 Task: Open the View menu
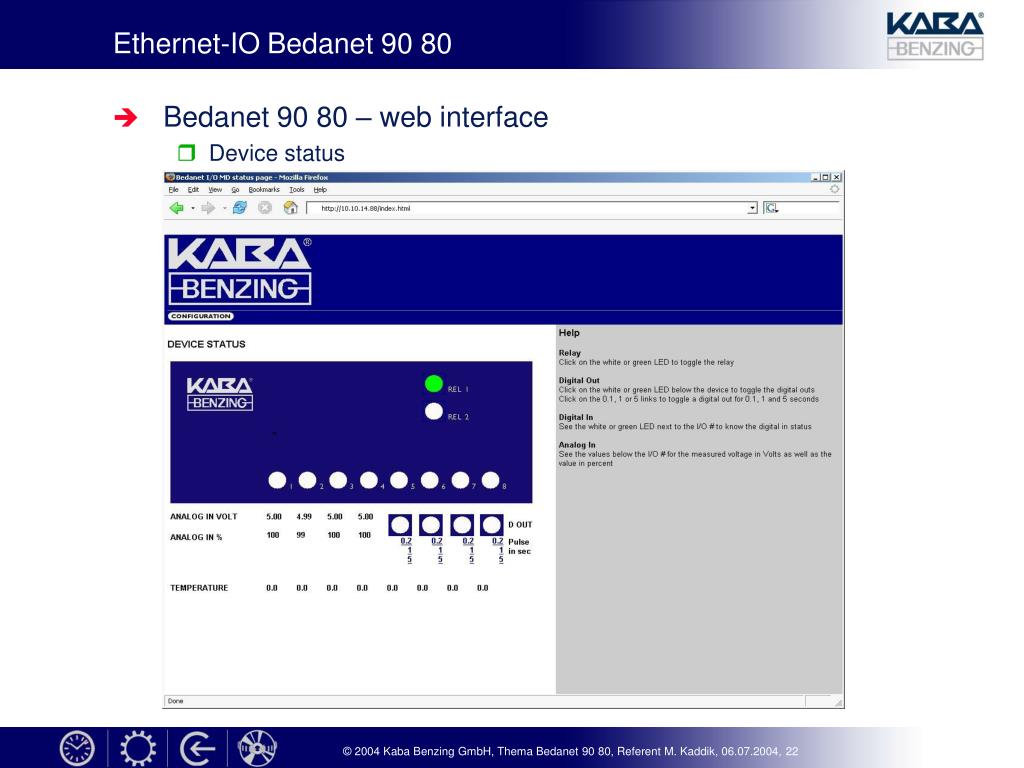click(x=215, y=189)
